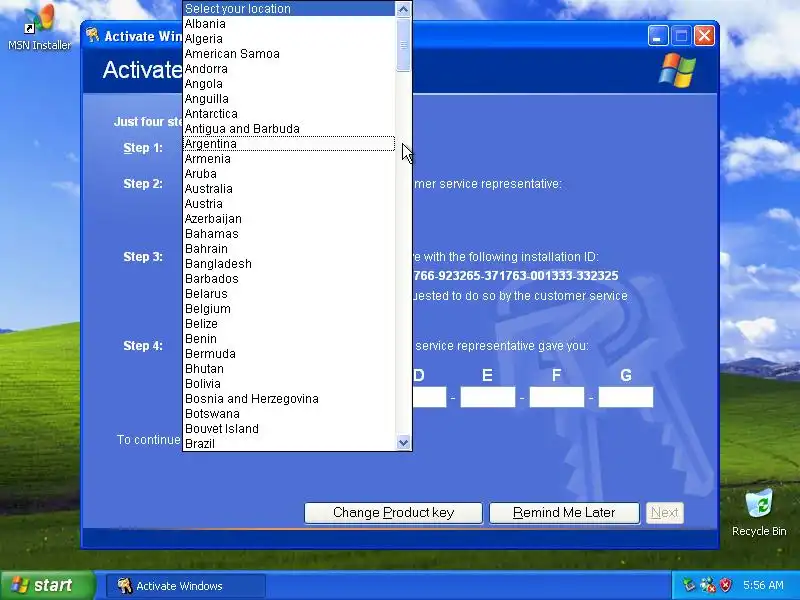Click the list scrollbar up arrow

point(404,9)
